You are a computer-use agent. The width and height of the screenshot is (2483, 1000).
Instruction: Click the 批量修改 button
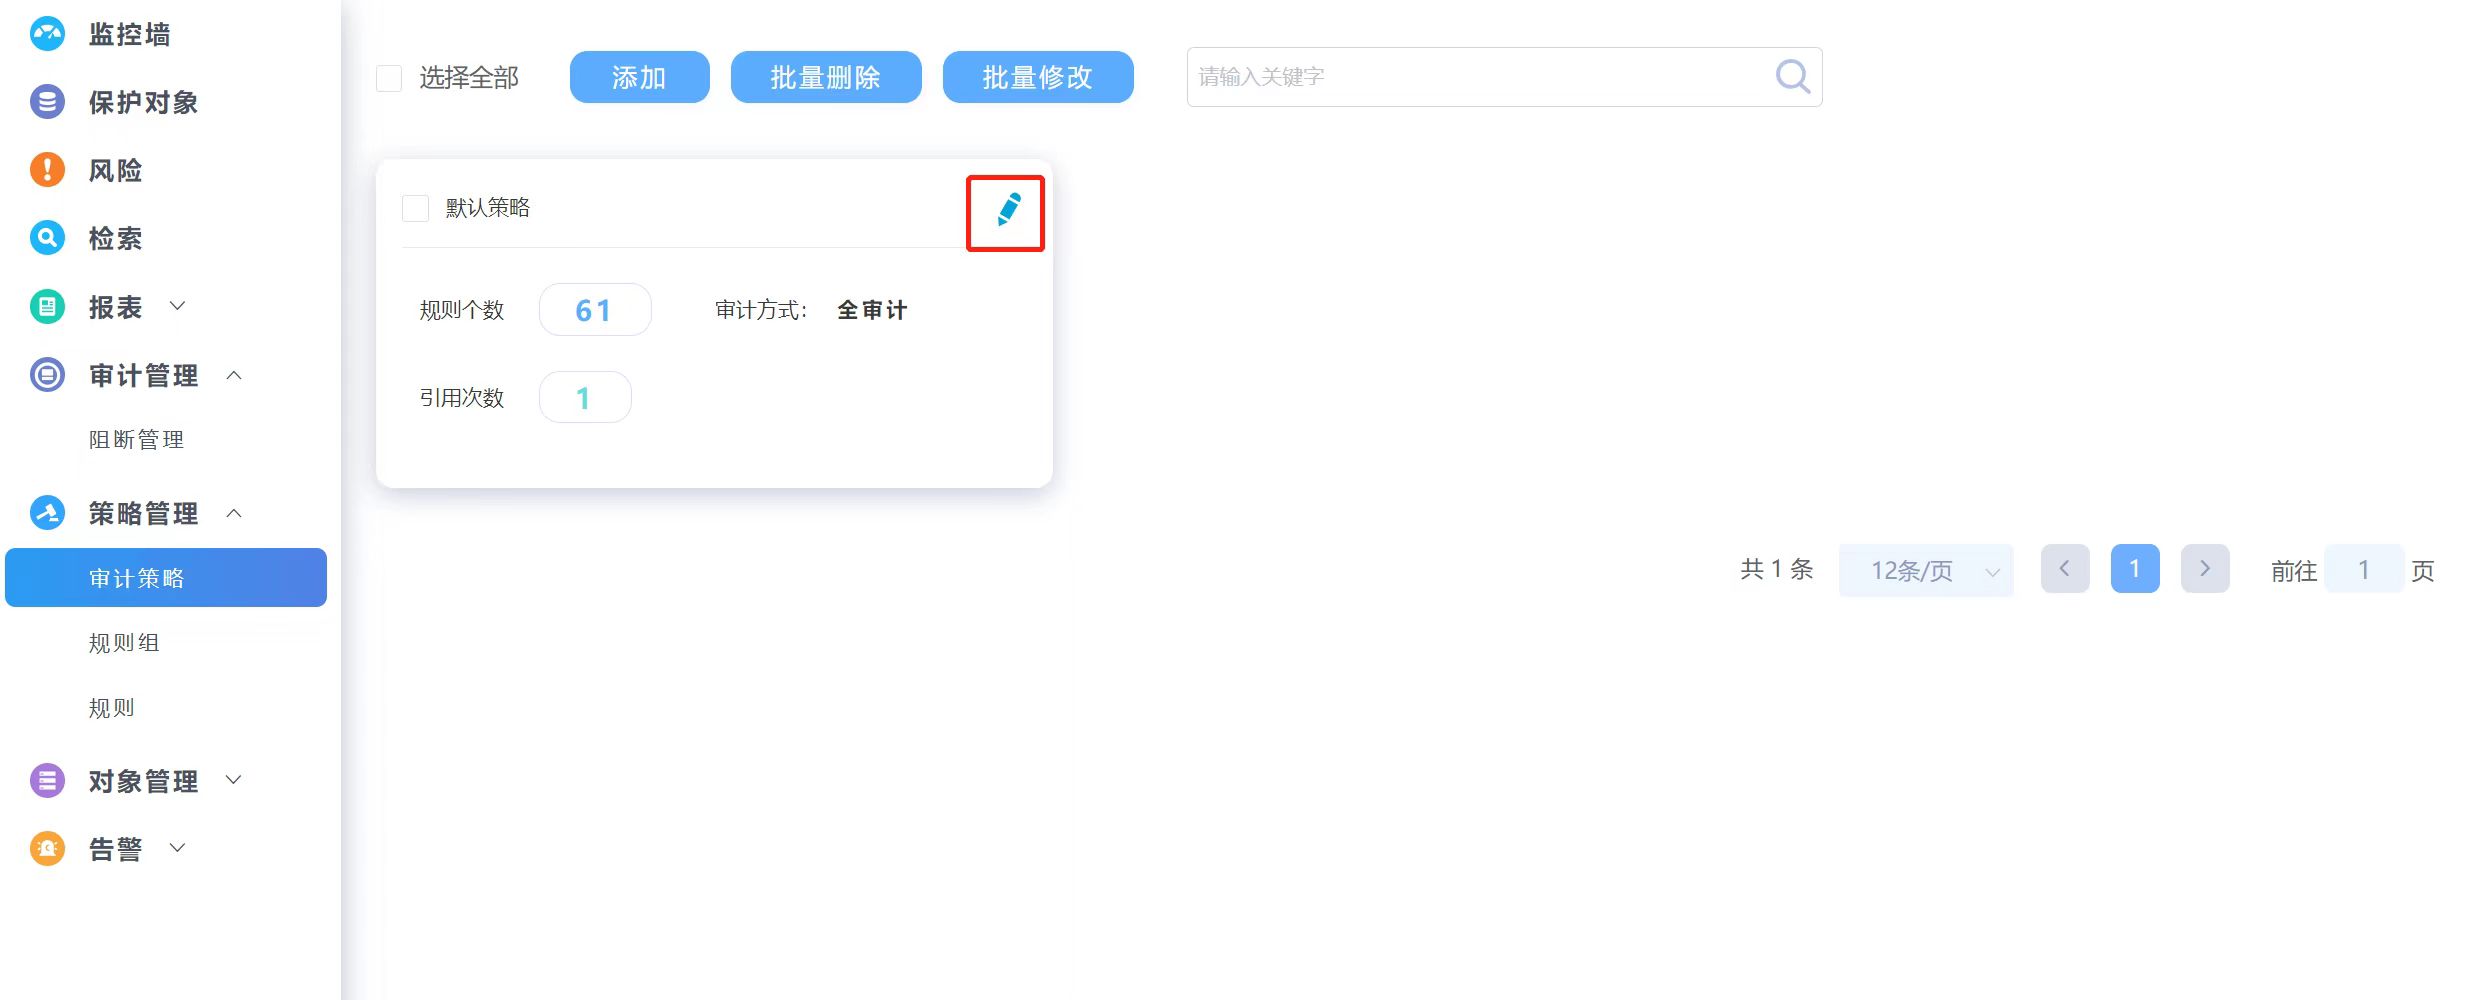[1038, 77]
